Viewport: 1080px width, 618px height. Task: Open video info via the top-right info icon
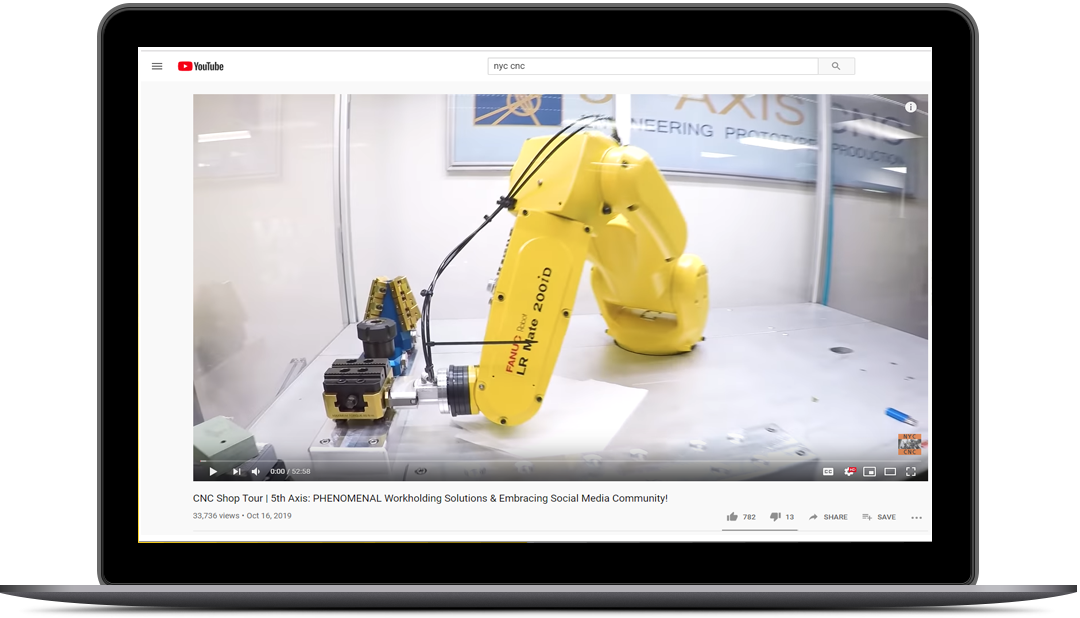pos(911,106)
